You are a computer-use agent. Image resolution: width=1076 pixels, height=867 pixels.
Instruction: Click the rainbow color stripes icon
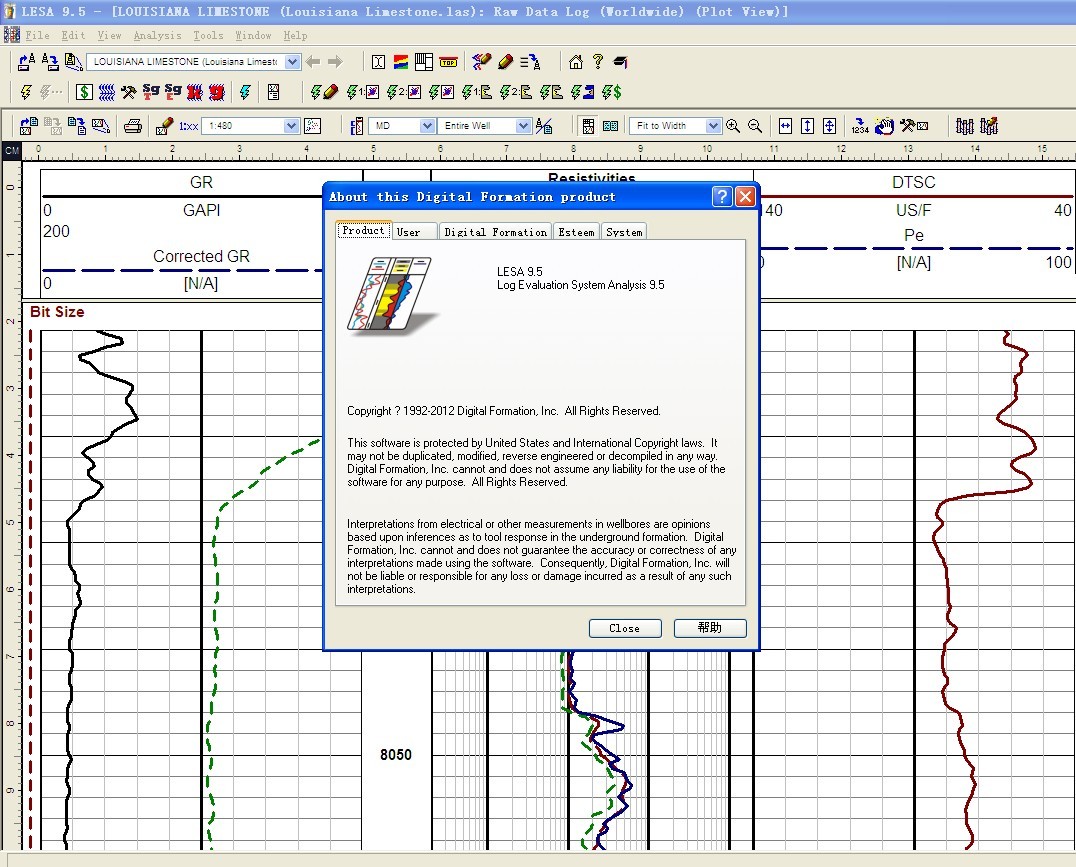tap(401, 62)
